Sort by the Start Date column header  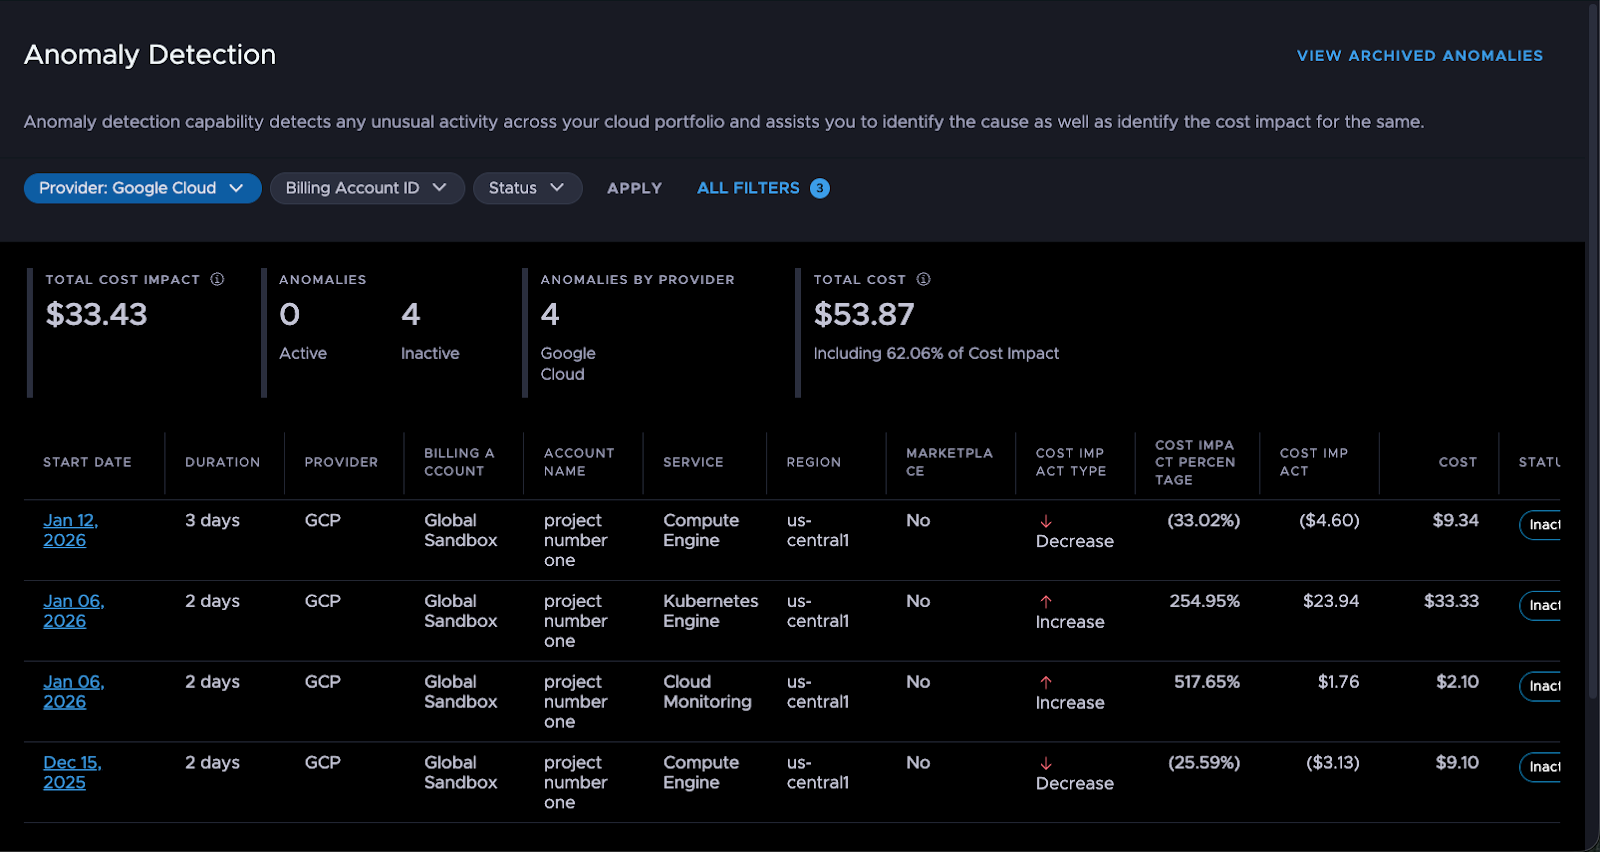coord(87,462)
